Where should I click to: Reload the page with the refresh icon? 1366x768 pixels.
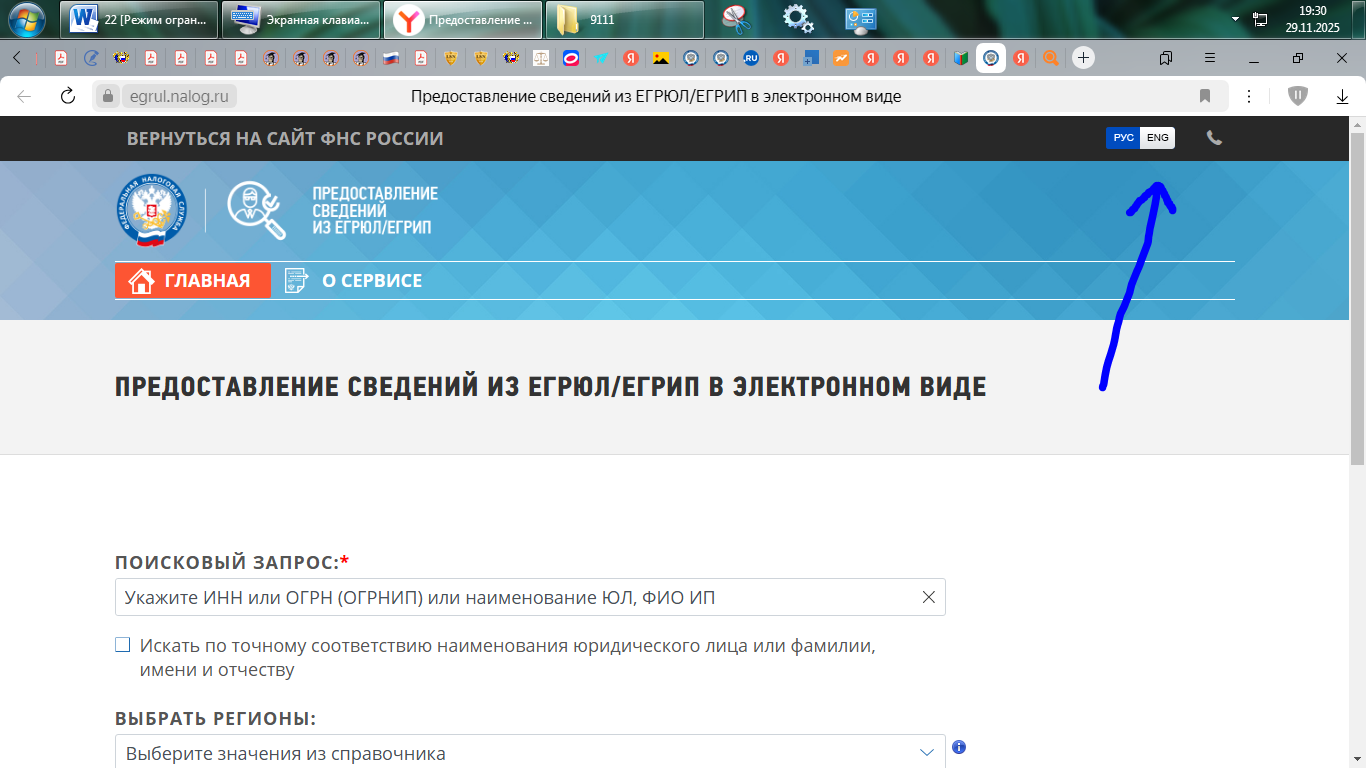point(67,96)
